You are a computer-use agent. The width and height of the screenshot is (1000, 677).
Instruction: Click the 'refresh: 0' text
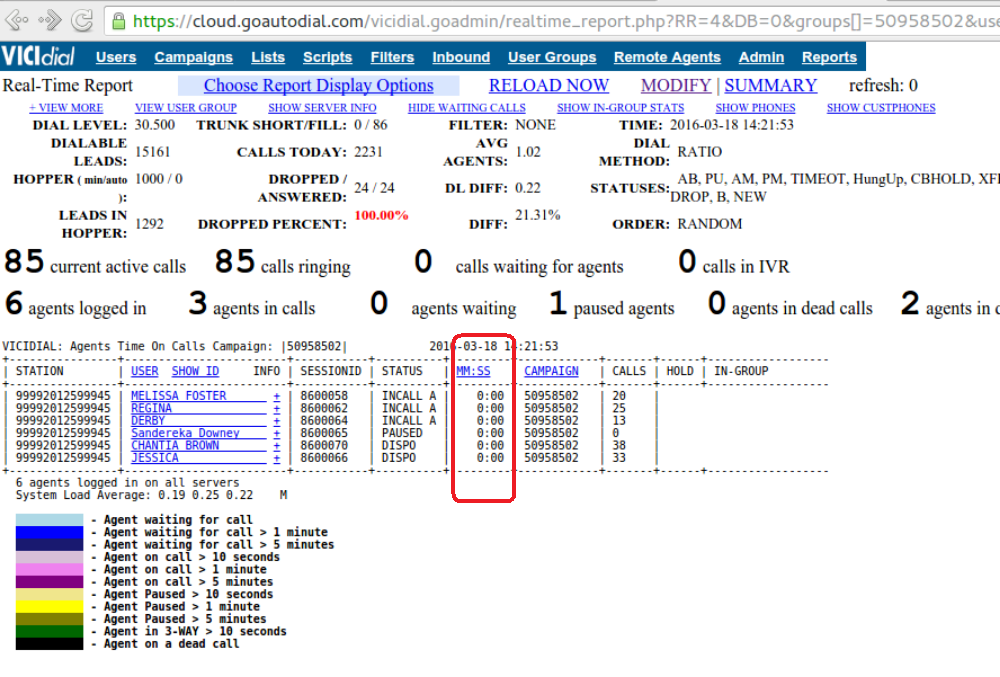point(883,85)
